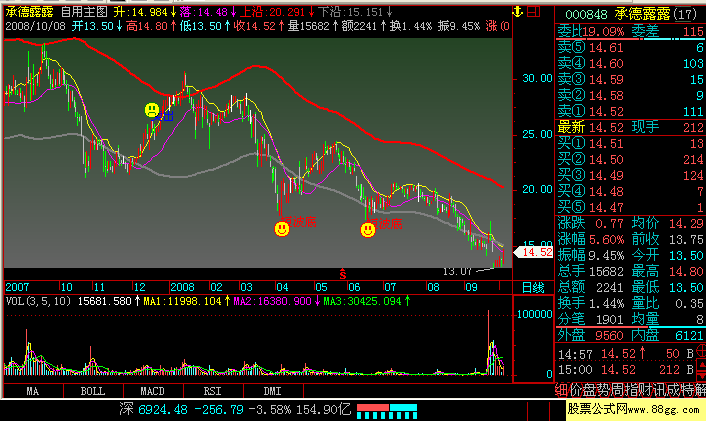This screenshot has height=421, width=706.
Task: Click the VOL(3,5,10) indicator label
Action: tap(38, 301)
